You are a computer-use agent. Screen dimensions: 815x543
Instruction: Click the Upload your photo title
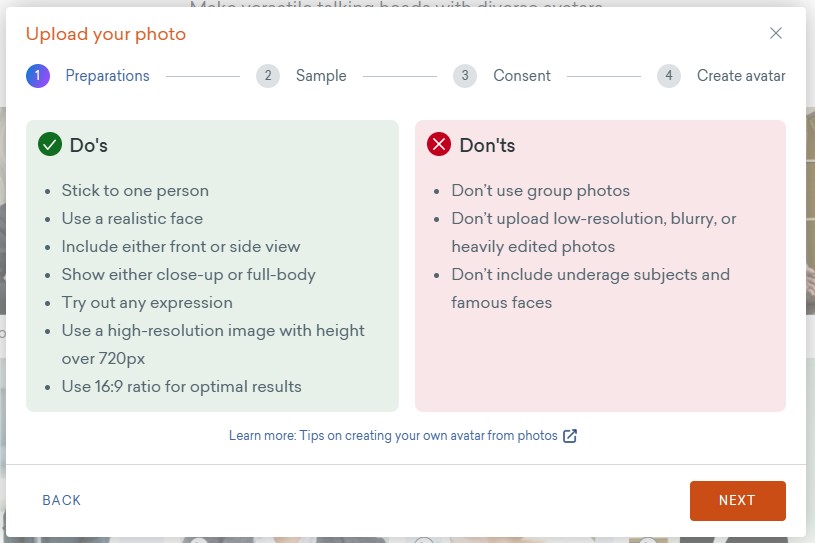click(106, 34)
